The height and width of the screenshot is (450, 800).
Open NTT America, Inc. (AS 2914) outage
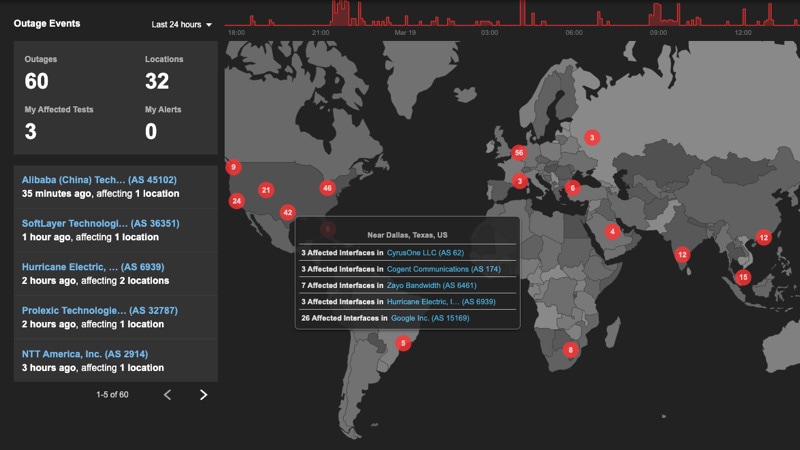click(85, 354)
